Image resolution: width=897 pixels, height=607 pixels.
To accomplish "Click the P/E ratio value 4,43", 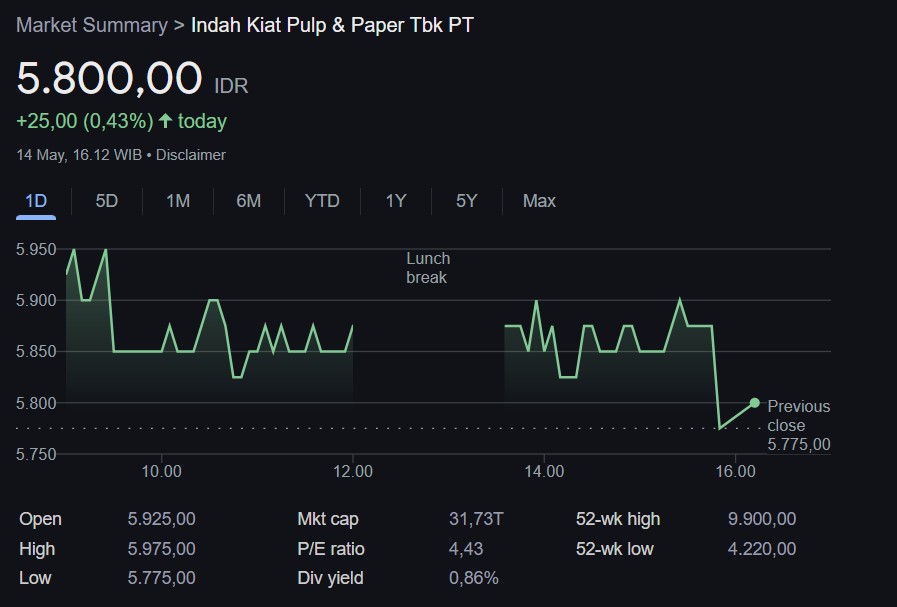I will 466,549.
